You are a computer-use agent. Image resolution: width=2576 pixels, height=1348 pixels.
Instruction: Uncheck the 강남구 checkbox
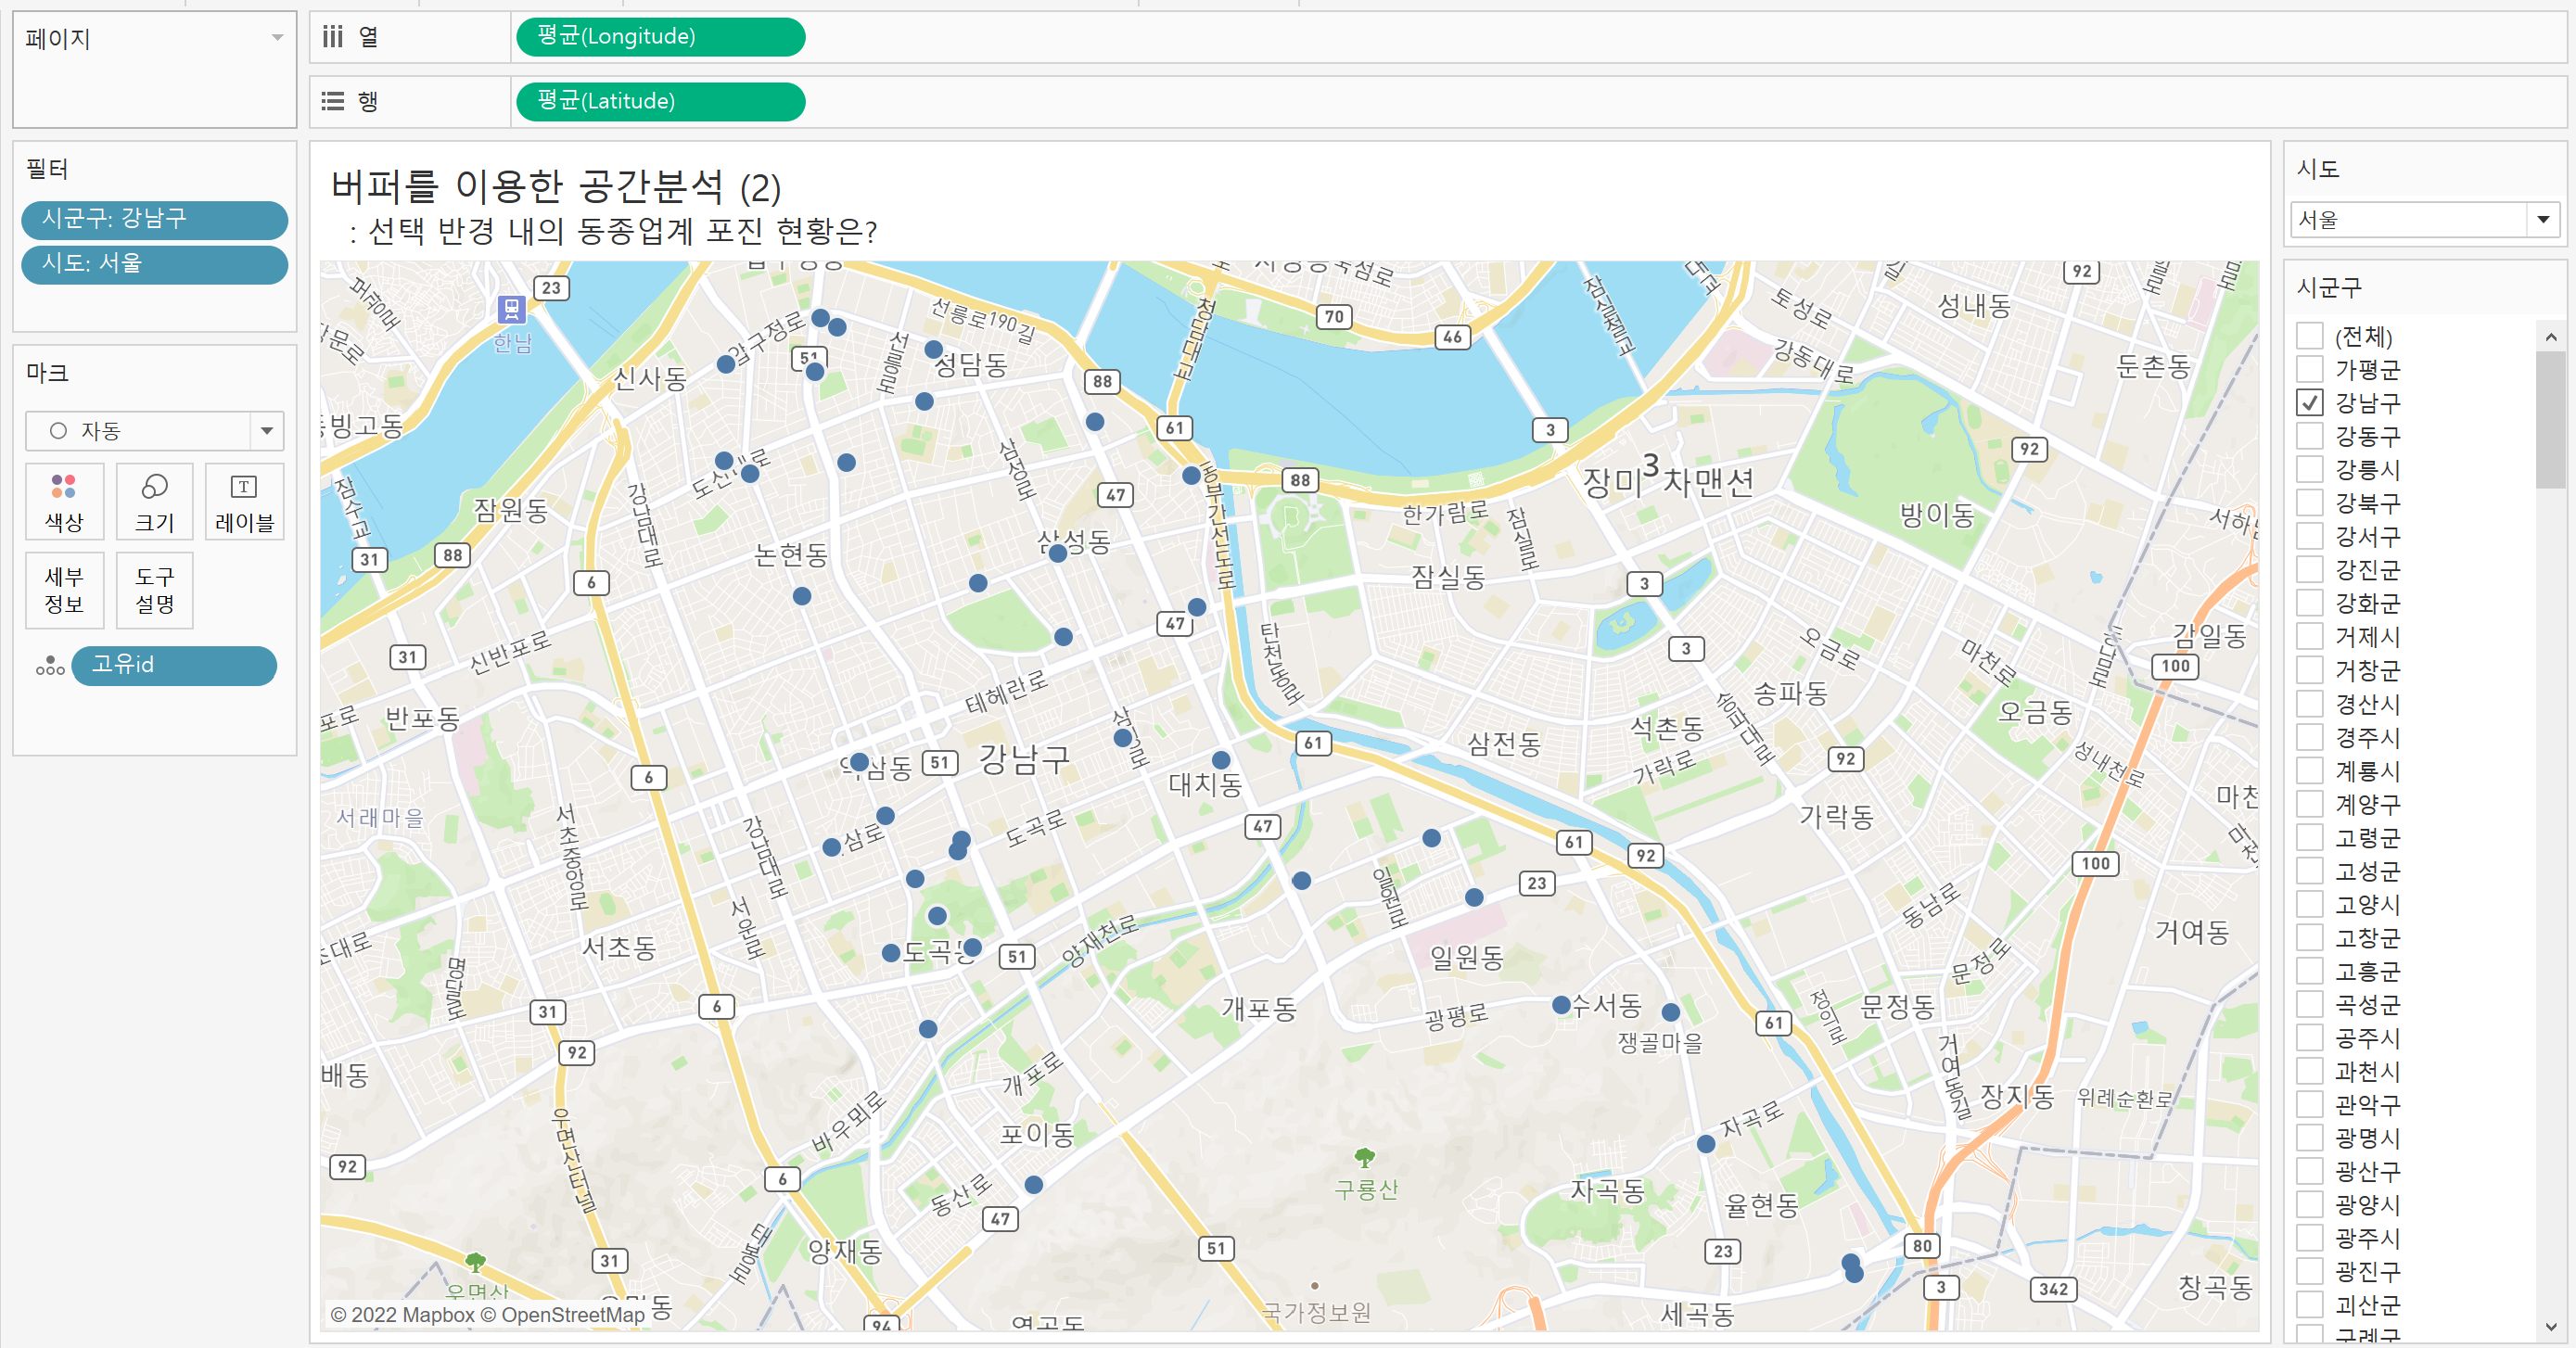[2309, 403]
